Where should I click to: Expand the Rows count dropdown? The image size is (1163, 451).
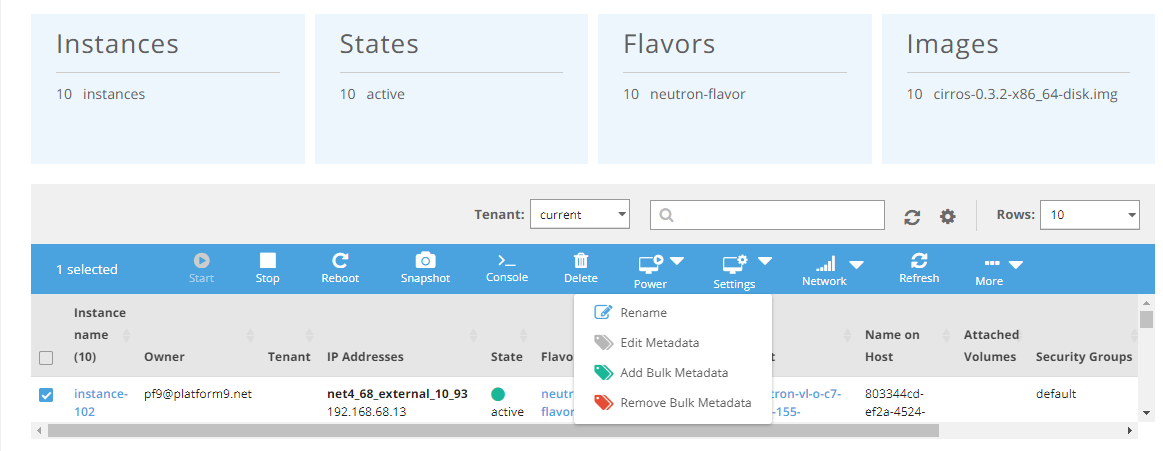pos(1089,214)
